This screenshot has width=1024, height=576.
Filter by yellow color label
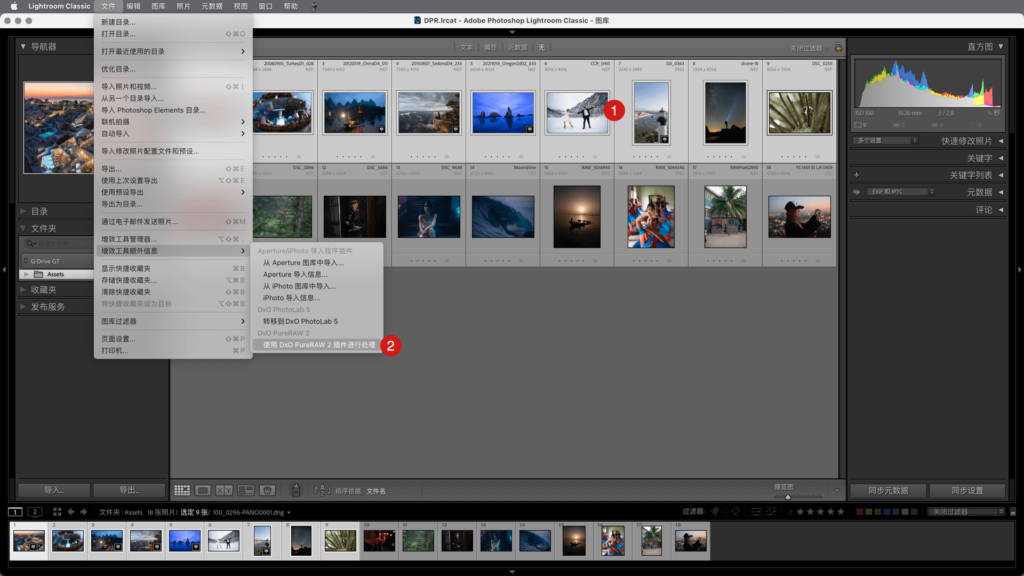tap(869, 512)
